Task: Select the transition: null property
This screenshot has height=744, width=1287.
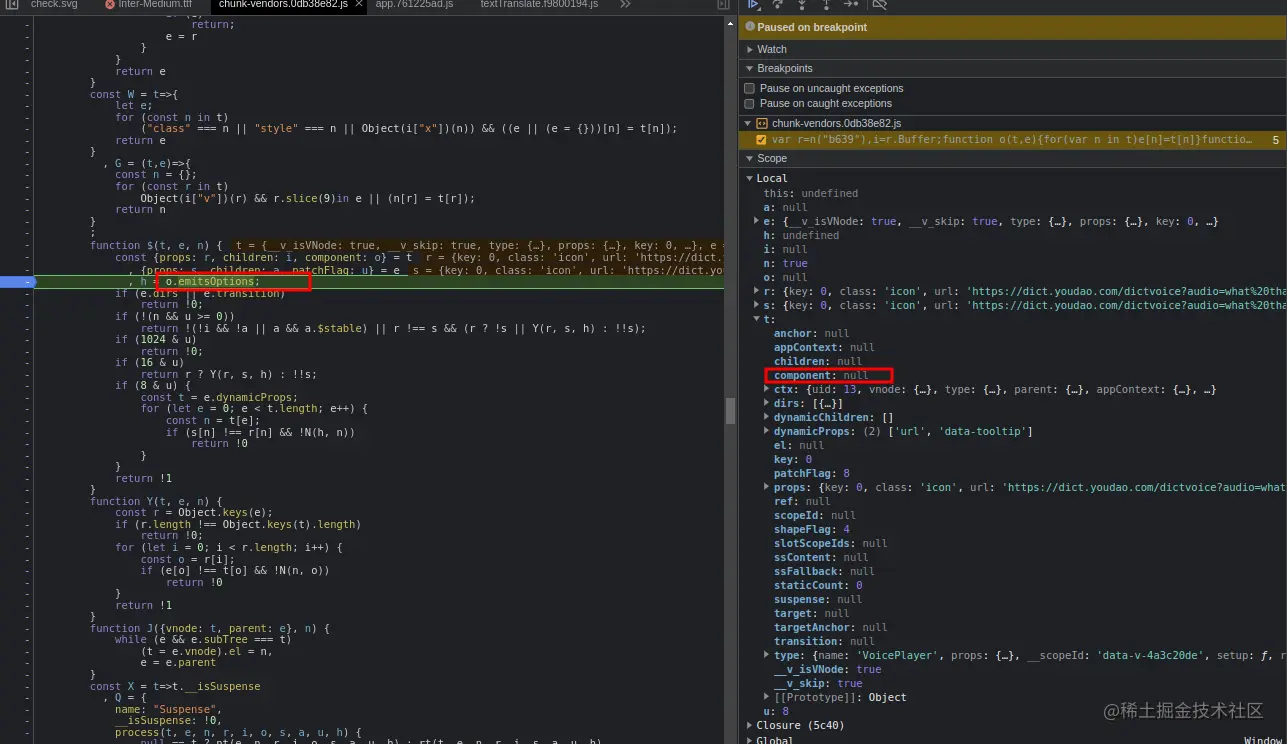Action: [824, 641]
